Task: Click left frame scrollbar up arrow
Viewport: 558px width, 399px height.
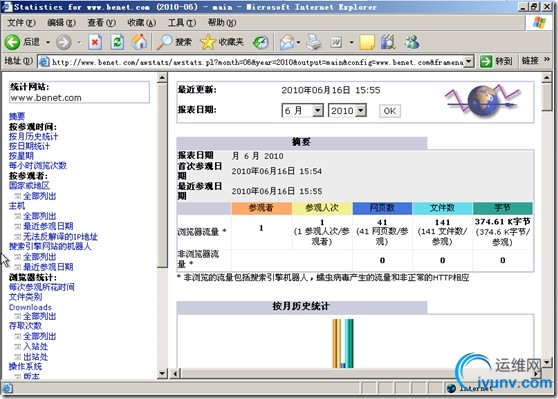Action: tap(162, 77)
